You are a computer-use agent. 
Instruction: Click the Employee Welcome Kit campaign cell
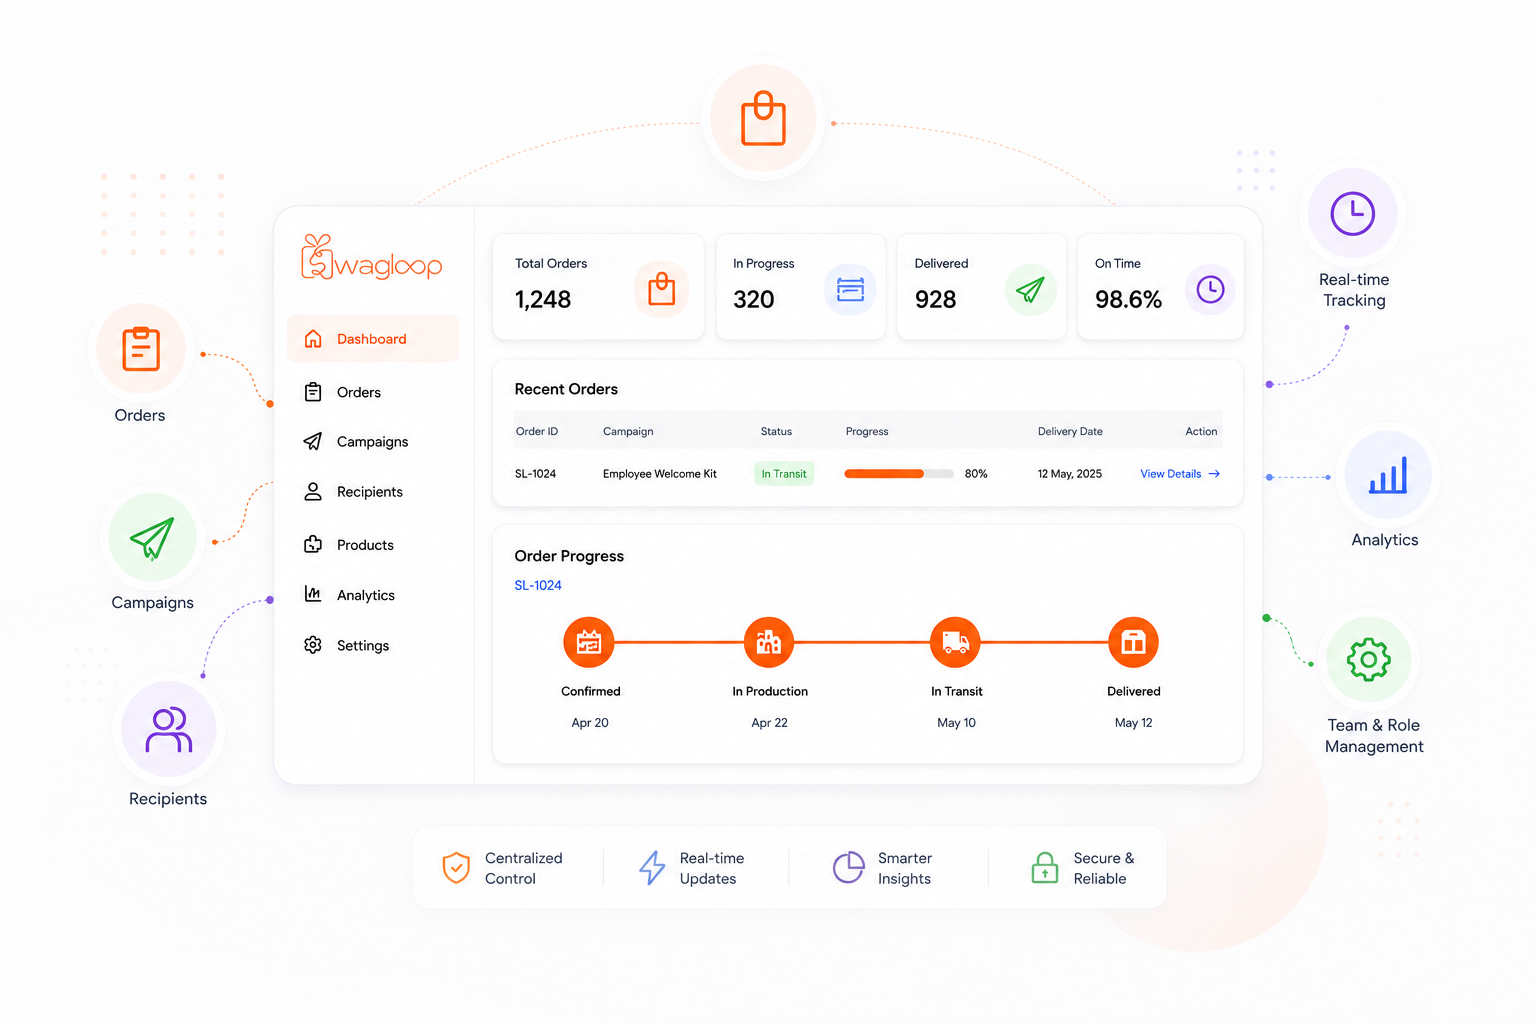[x=660, y=474]
